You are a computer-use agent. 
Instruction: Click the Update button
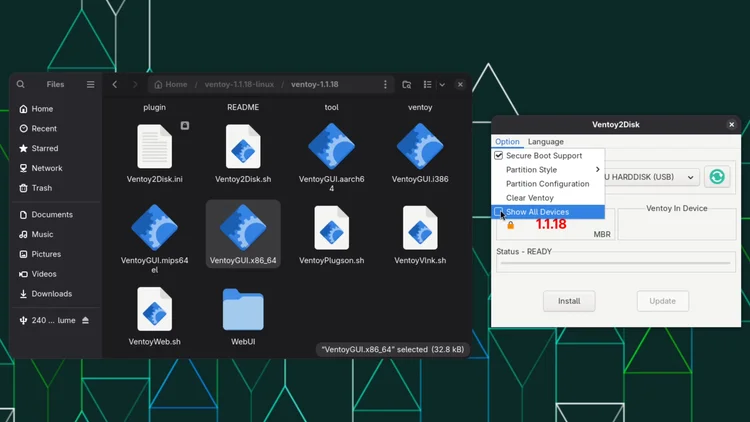[x=662, y=301]
